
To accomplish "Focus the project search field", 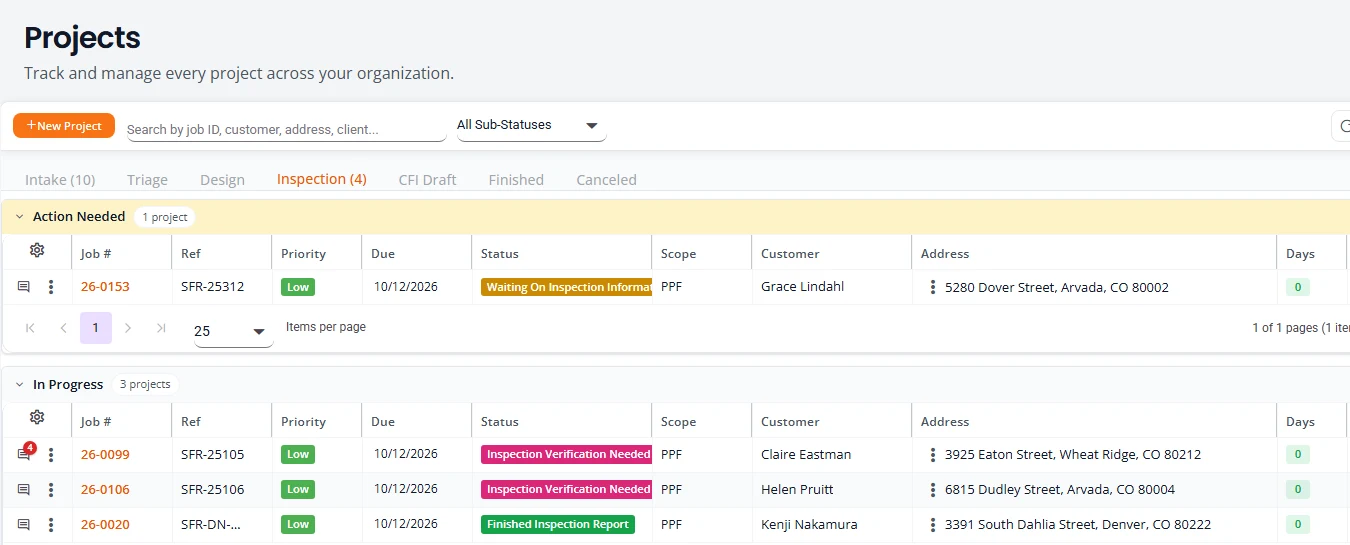I will (x=286, y=129).
